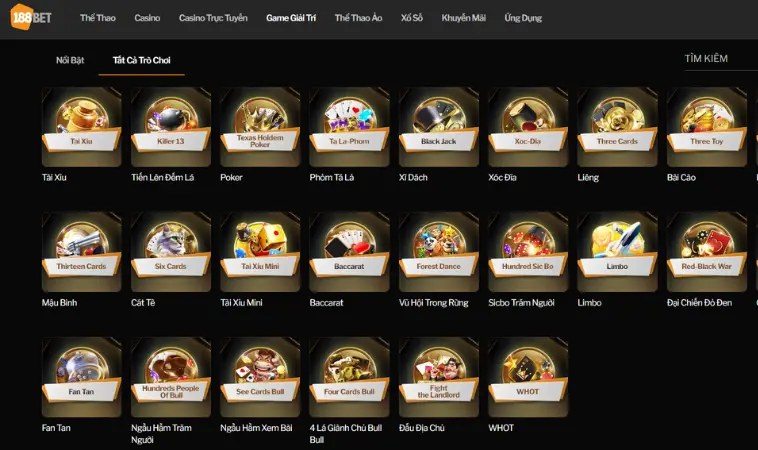
Task: Open the Khuyến Mãi link
Action: point(464,18)
